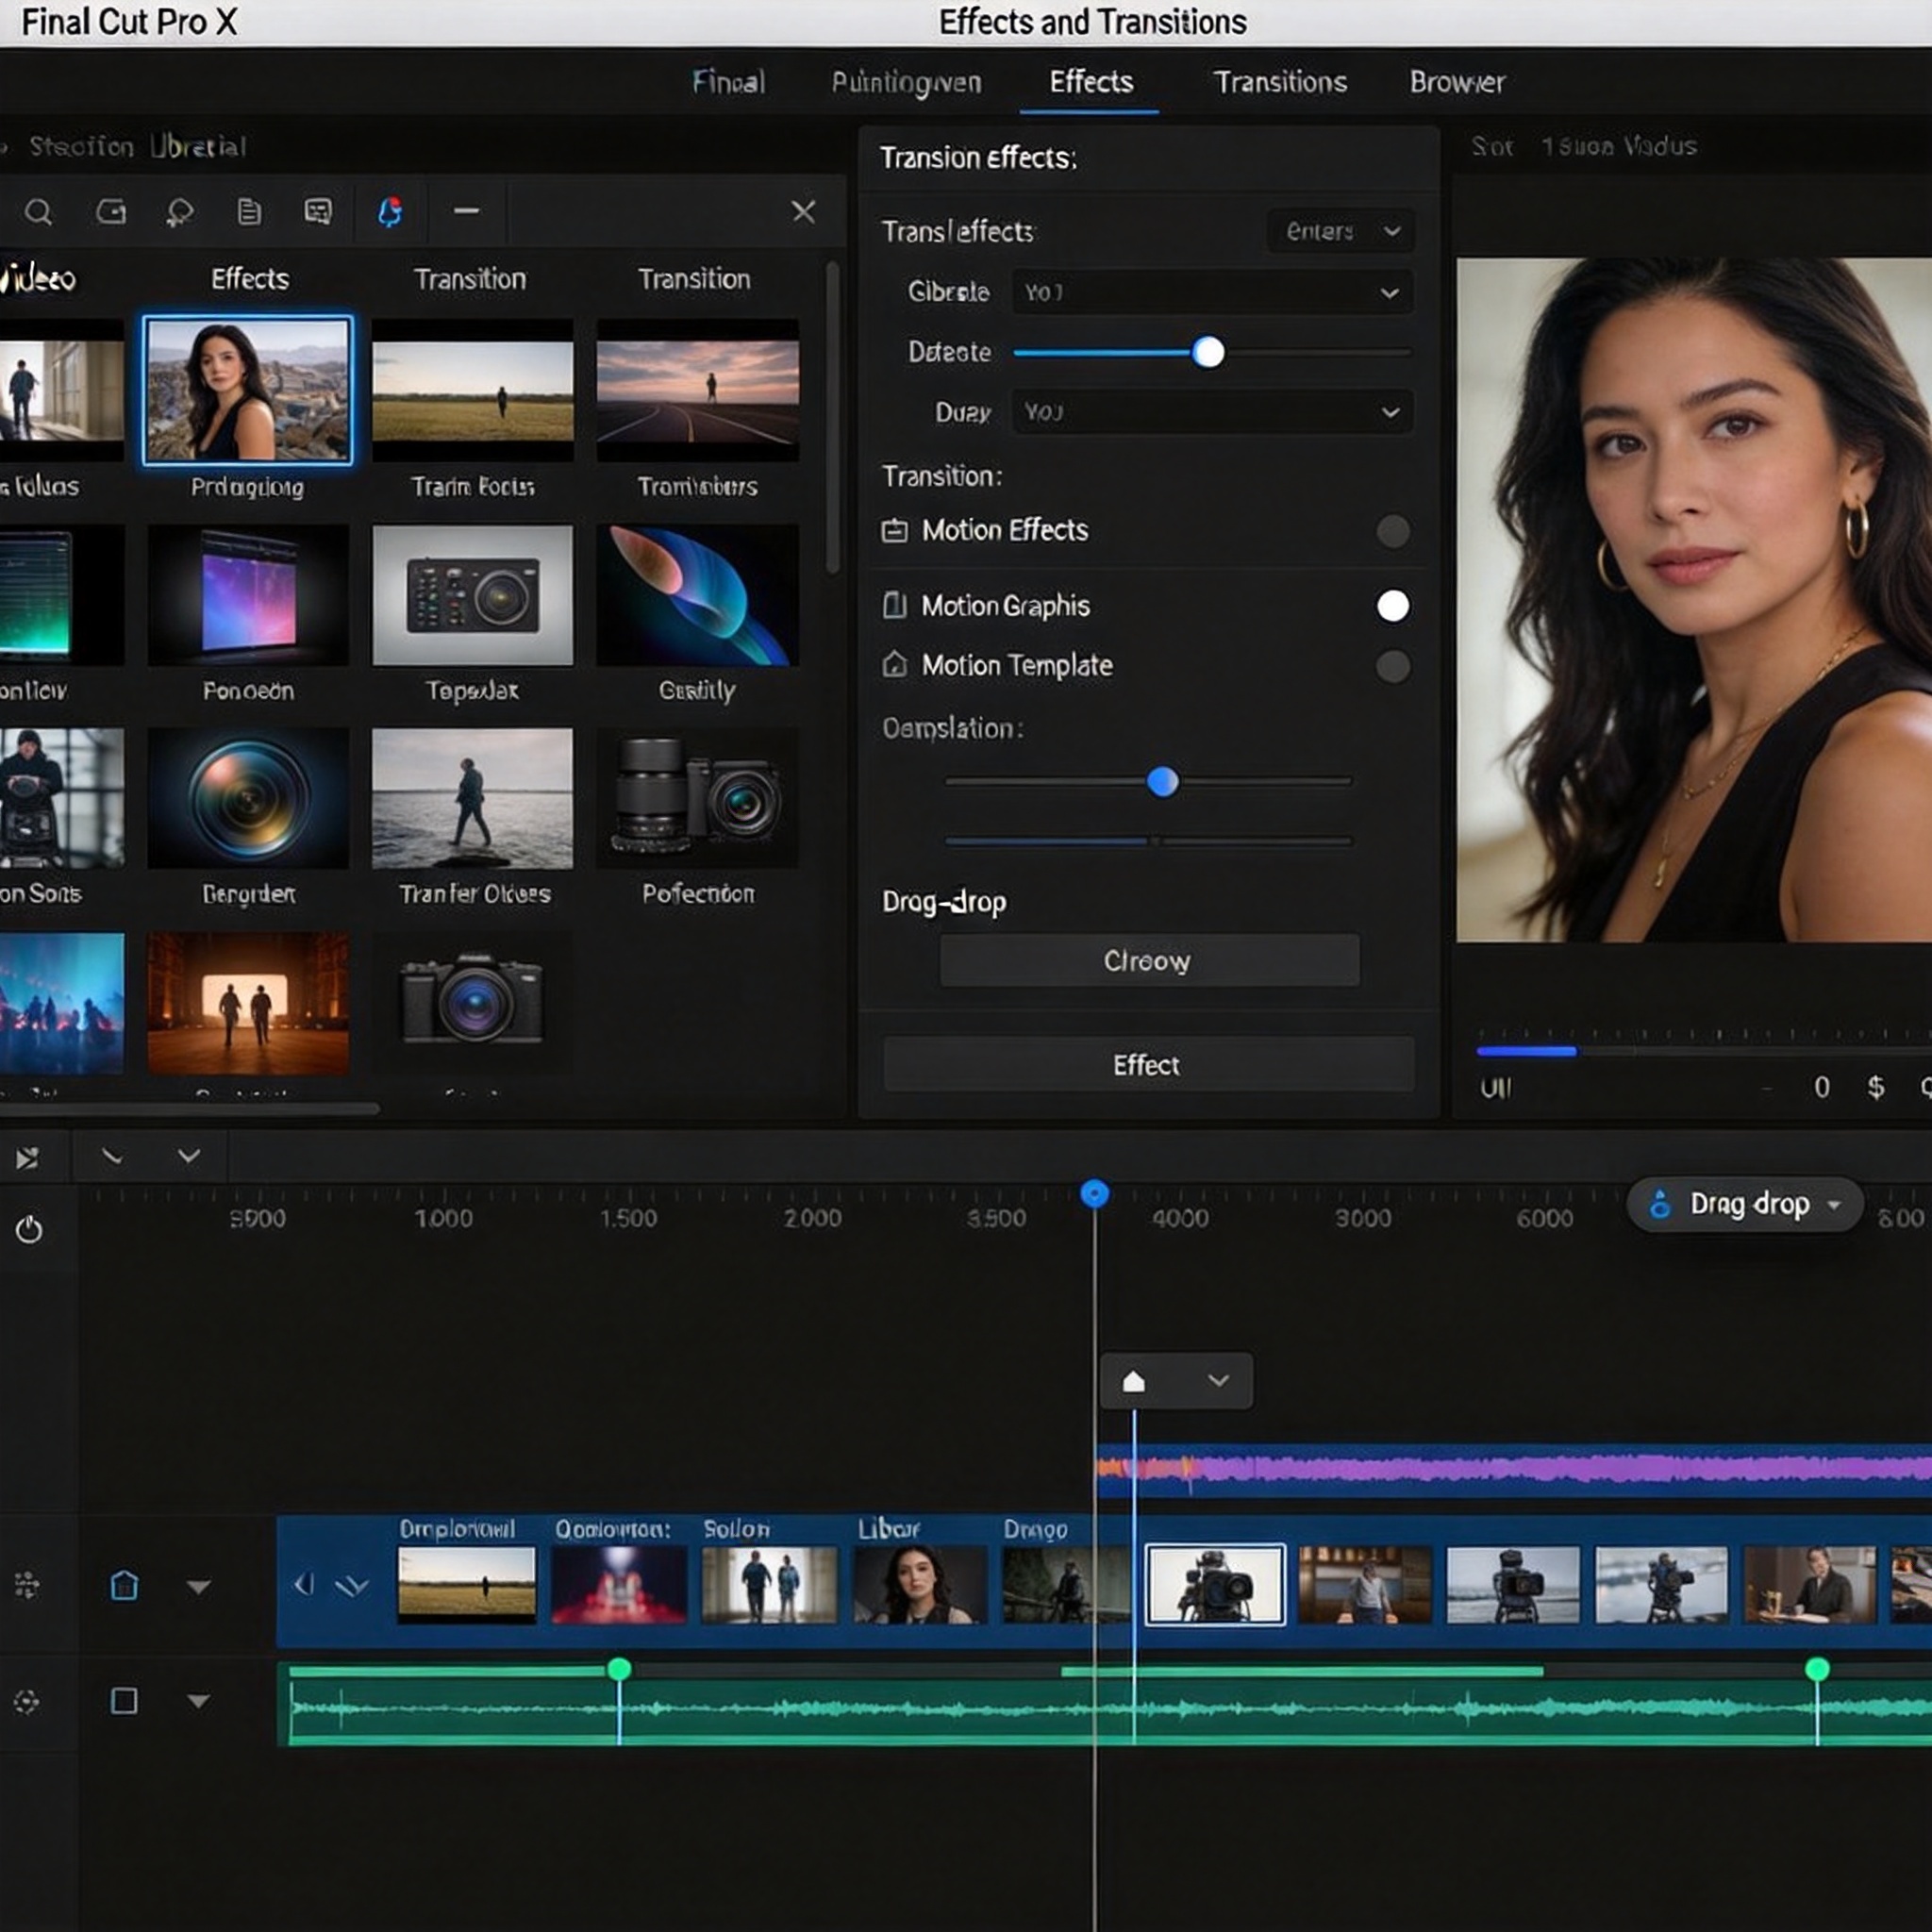Open the Gibrate dropdown

click(x=1212, y=292)
